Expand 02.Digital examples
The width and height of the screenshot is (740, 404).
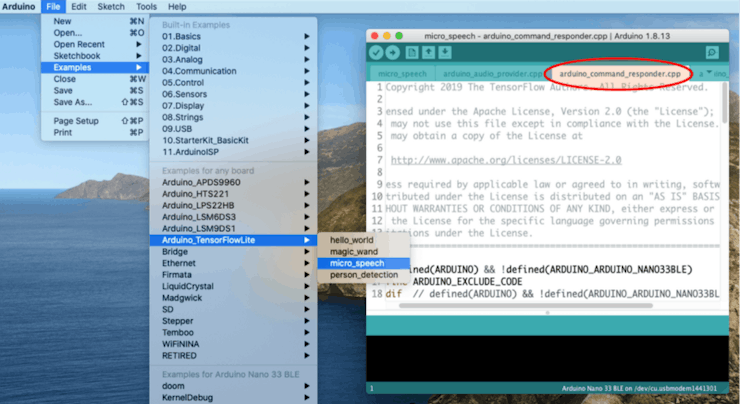tap(233, 48)
